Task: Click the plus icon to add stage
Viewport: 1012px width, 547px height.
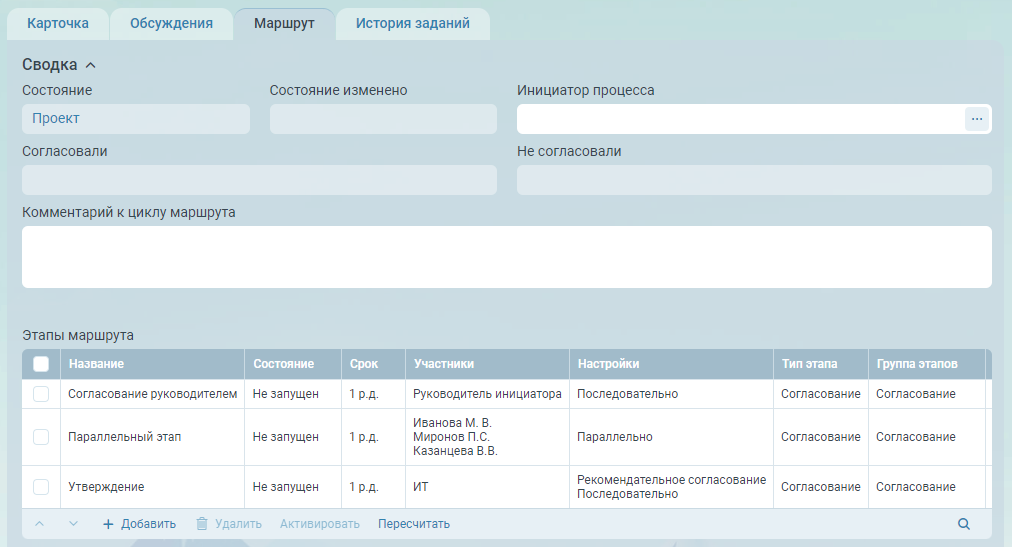Action: 109,524
